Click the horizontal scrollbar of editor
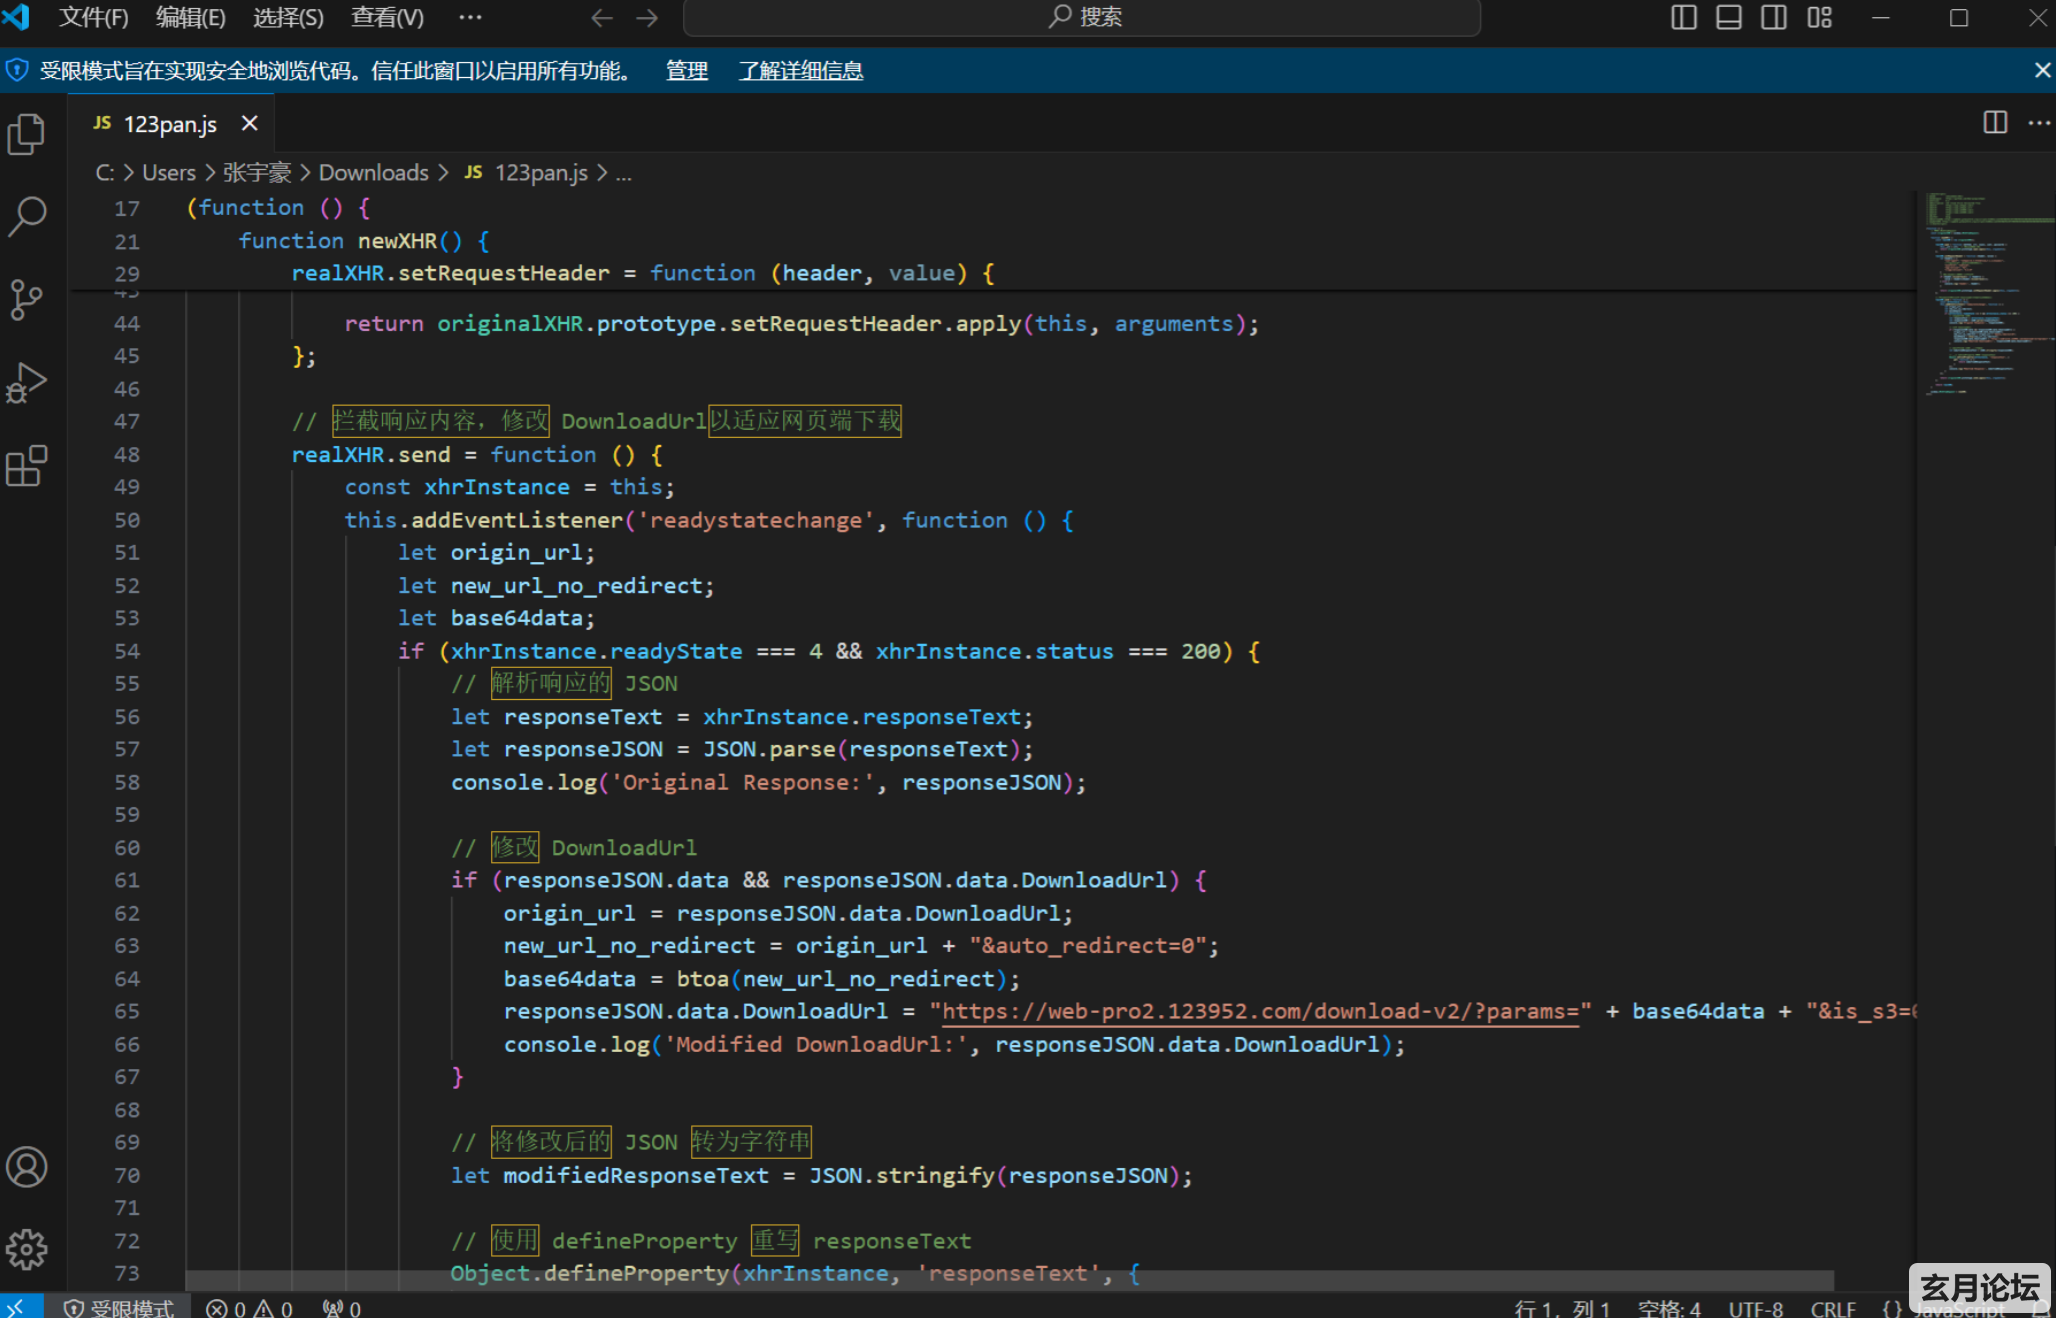2056x1318 pixels. coord(1010,1280)
